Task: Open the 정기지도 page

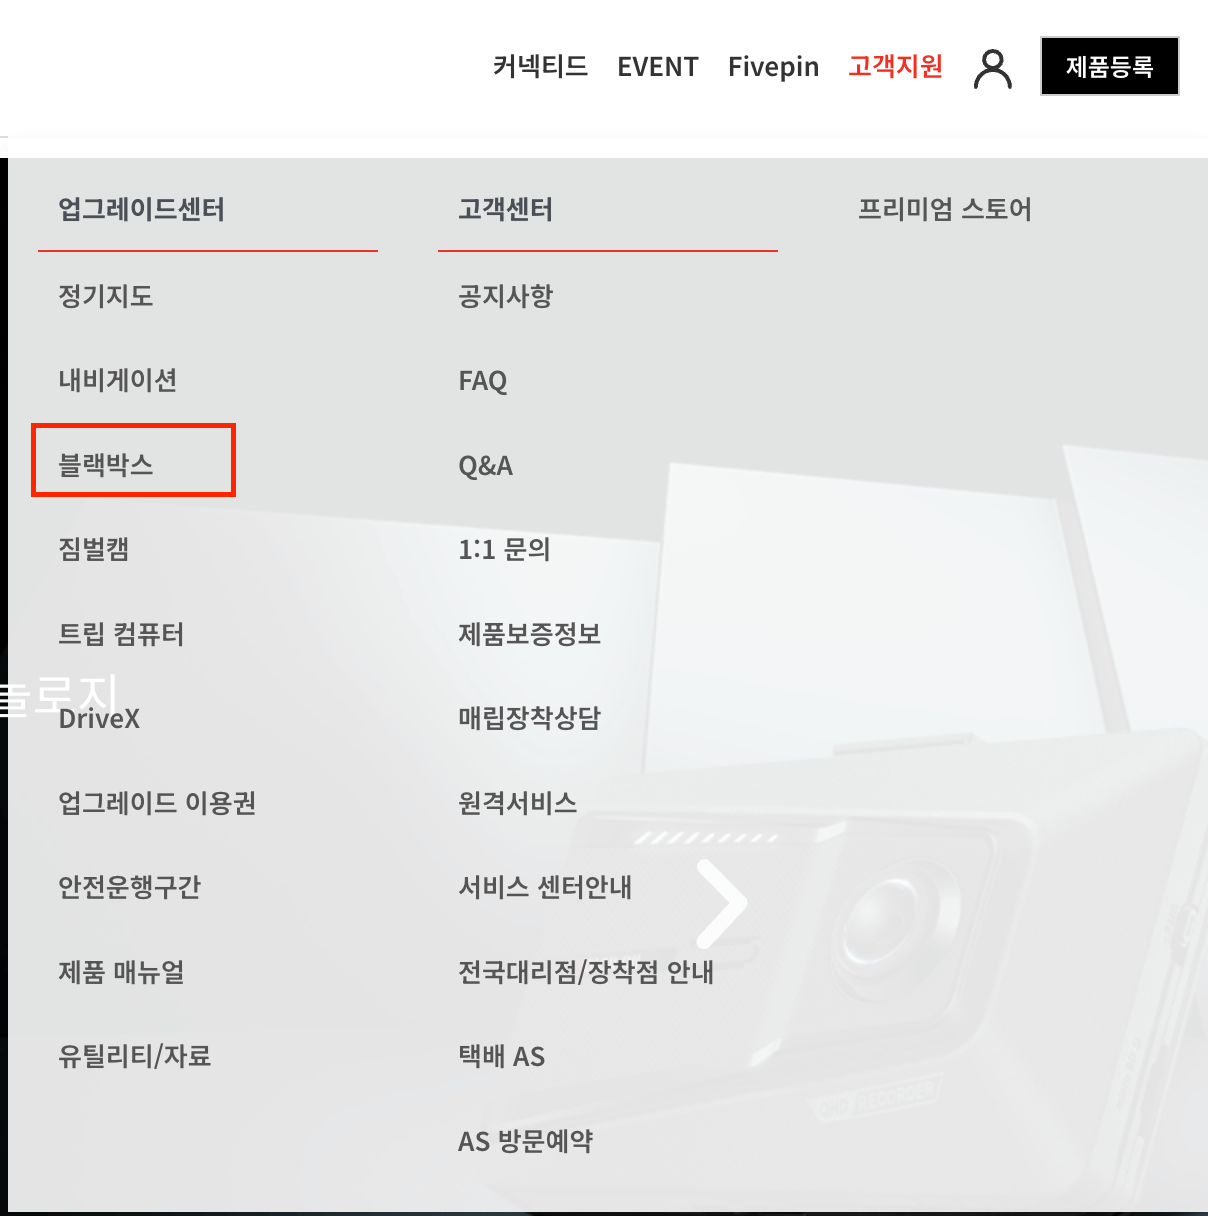Action: (x=105, y=296)
